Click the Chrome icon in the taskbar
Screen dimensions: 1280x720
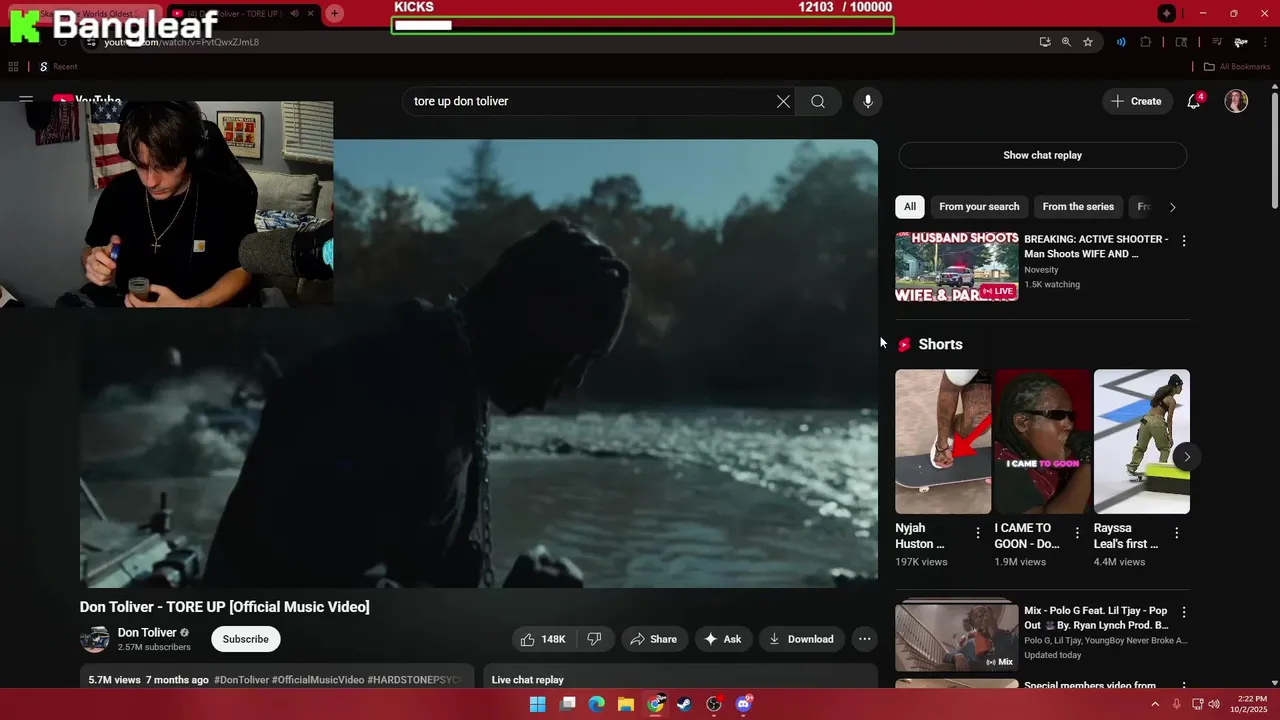pyautogui.click(x=655, y=704)
